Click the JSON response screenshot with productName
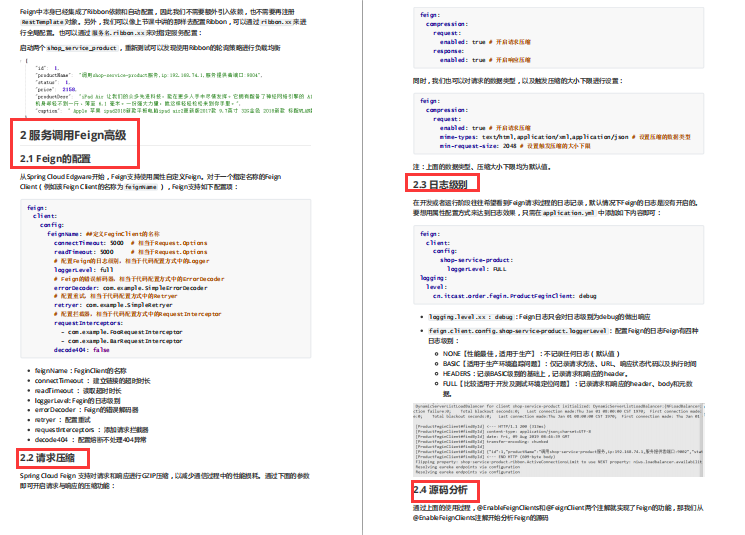Viewport: 745px width, 535px height. (167, 86)
